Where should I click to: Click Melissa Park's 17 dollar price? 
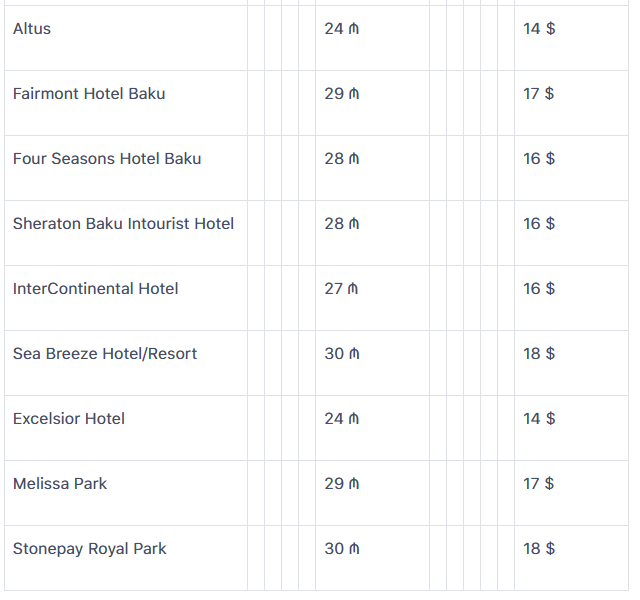539,484
